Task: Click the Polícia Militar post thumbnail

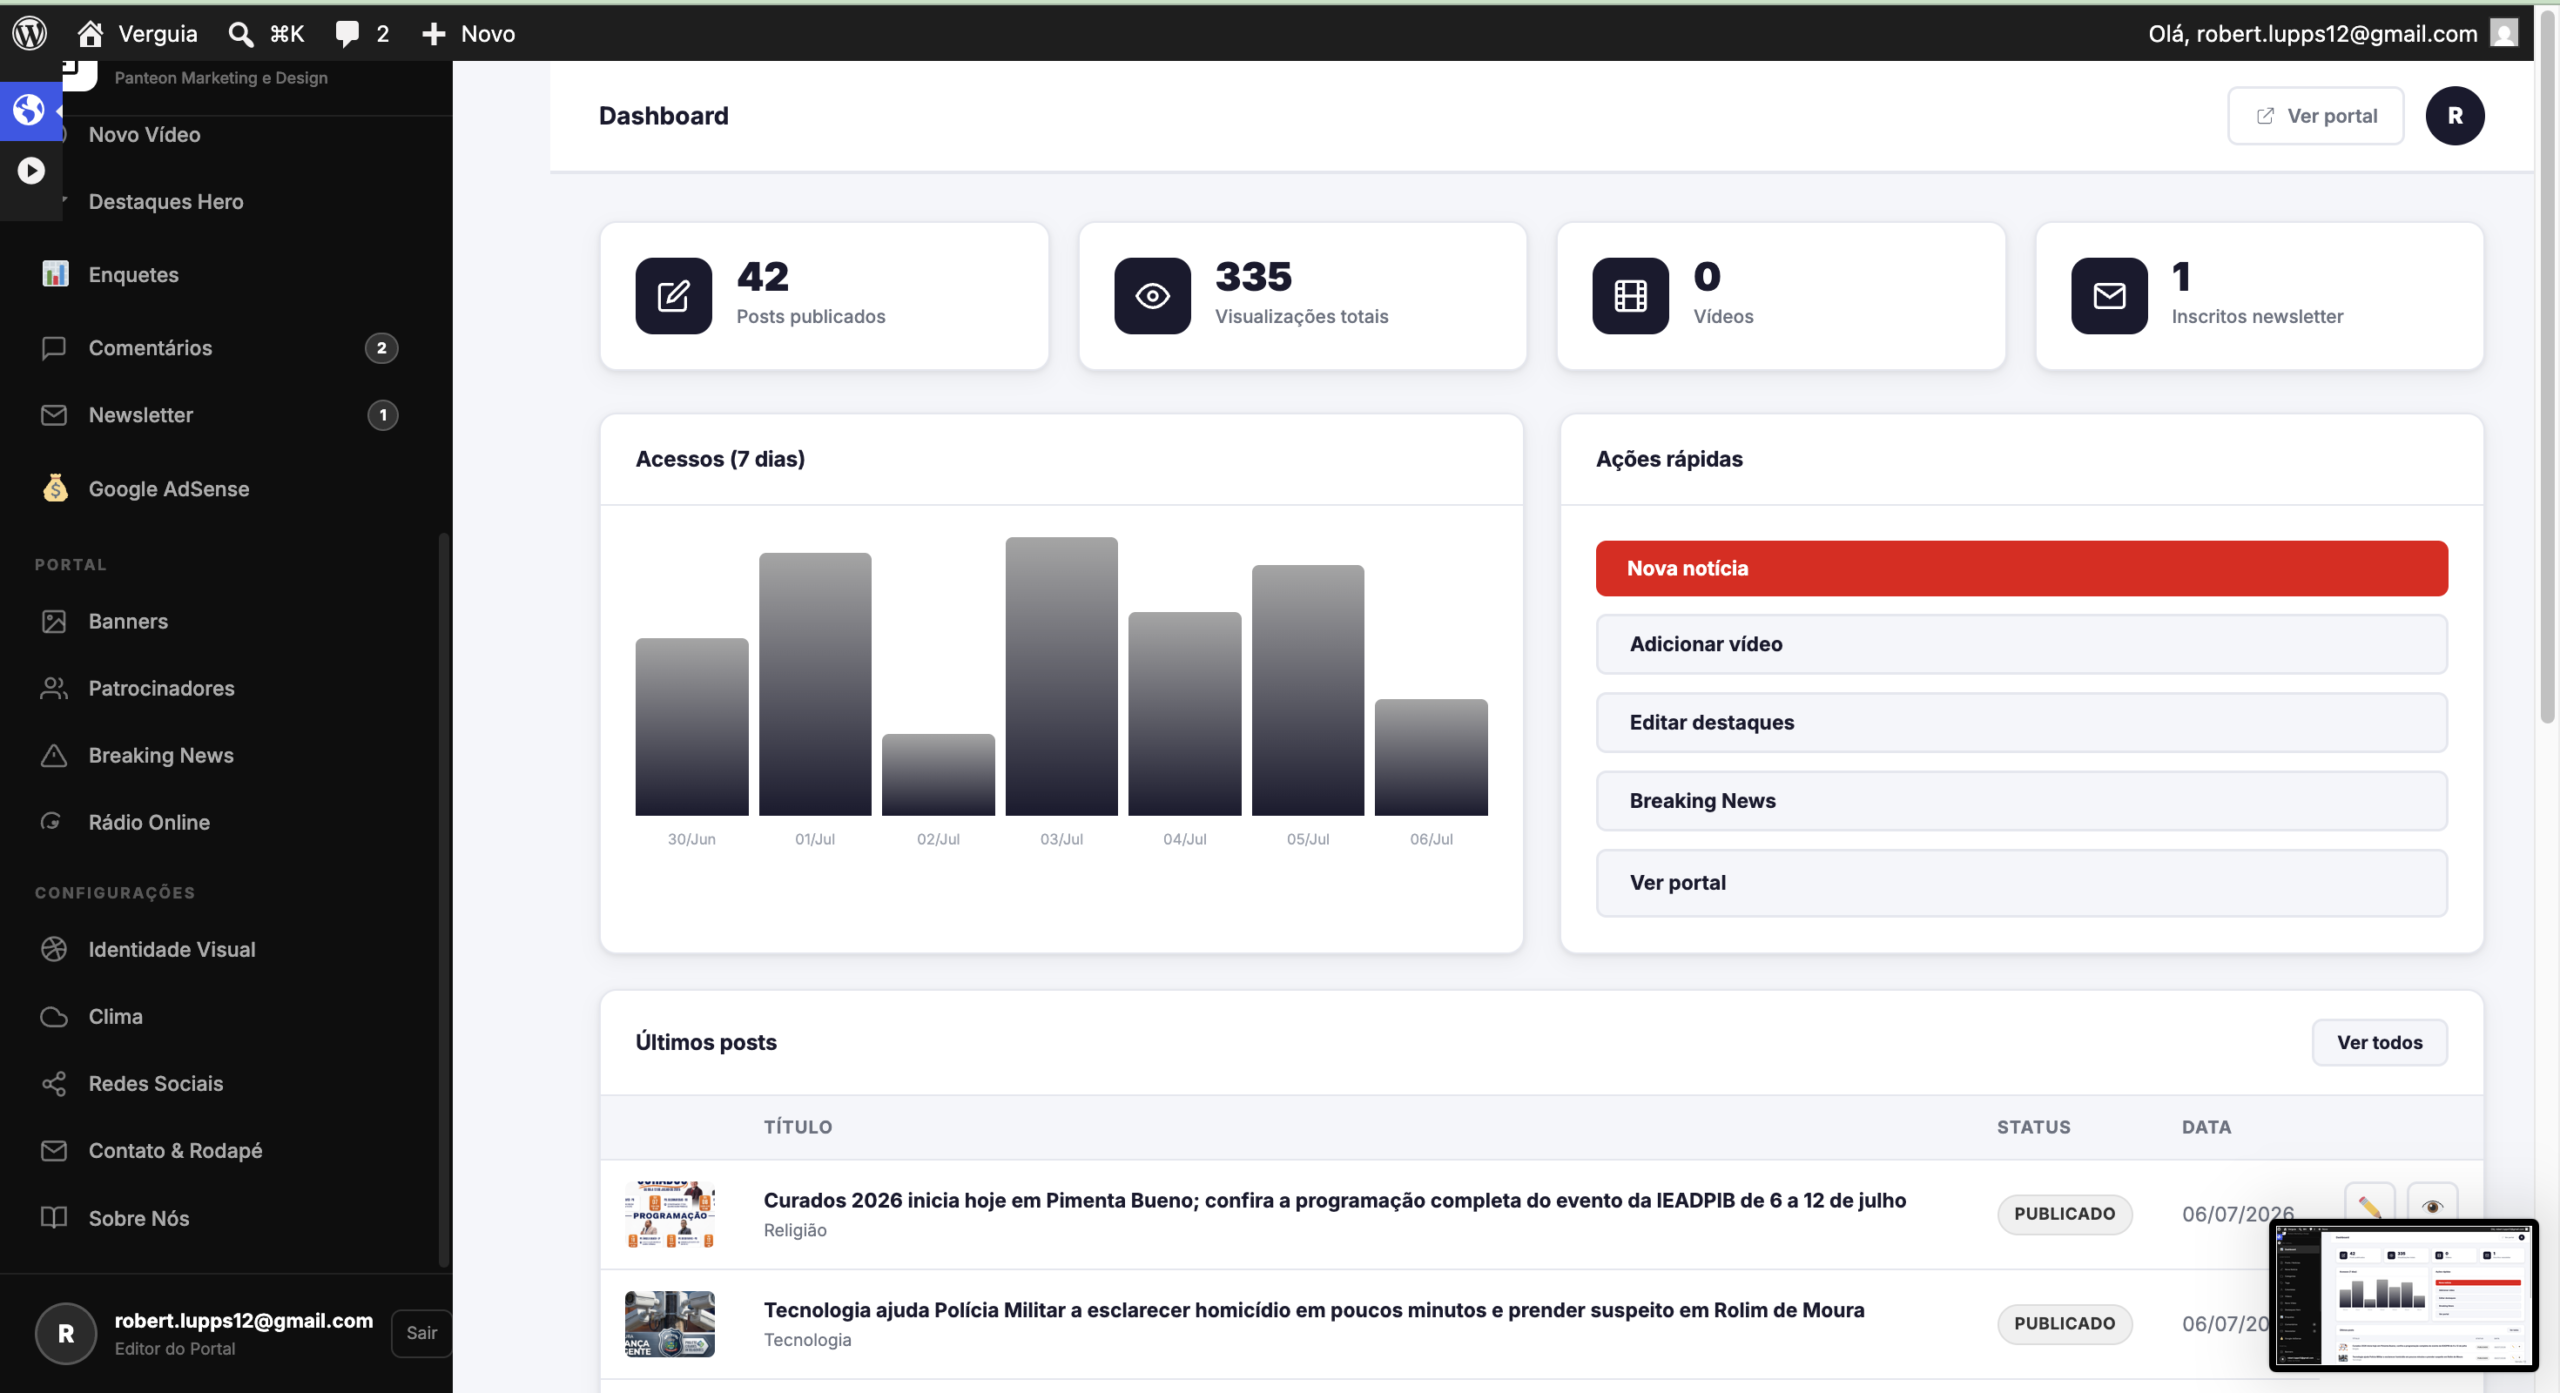Action: [x=670, y=1324]
